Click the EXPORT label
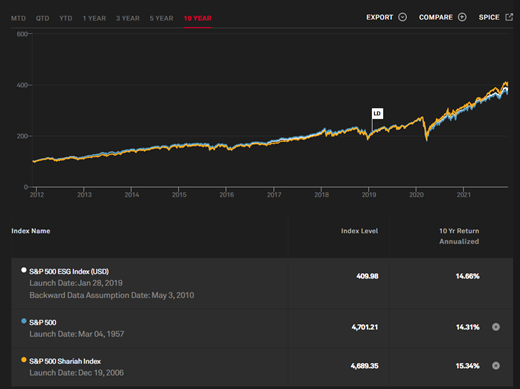 coord(380,17)
